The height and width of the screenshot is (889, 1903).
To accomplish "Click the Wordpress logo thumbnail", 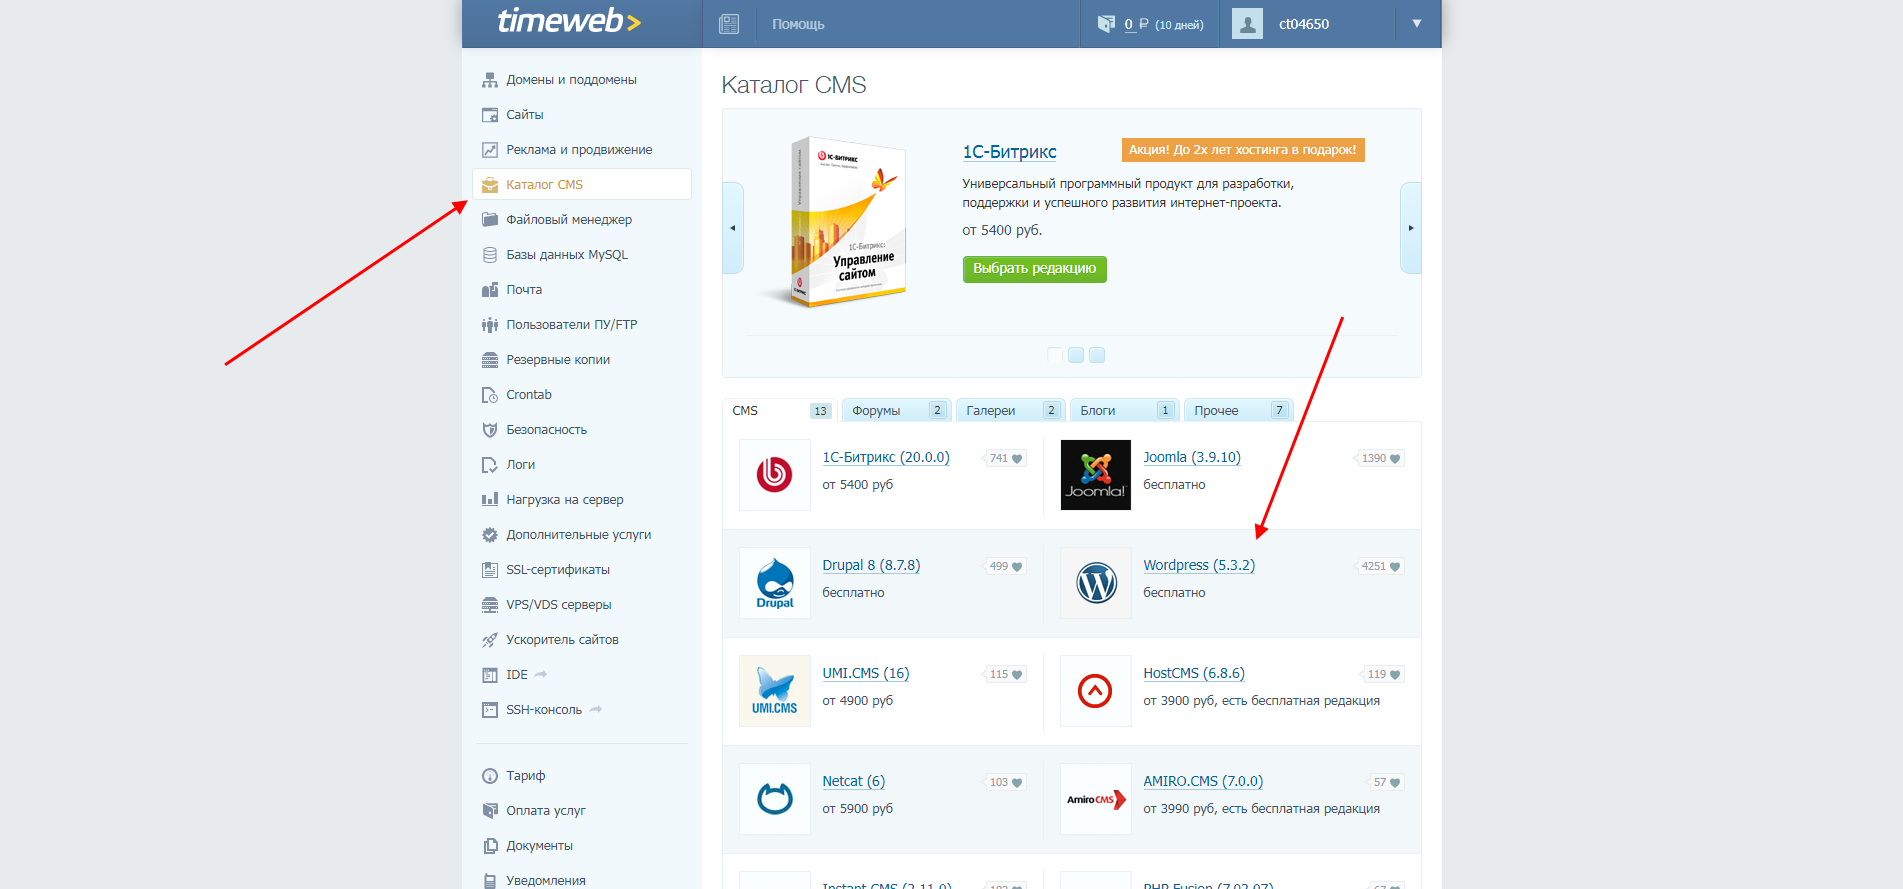I will (x=1096, y=583).
